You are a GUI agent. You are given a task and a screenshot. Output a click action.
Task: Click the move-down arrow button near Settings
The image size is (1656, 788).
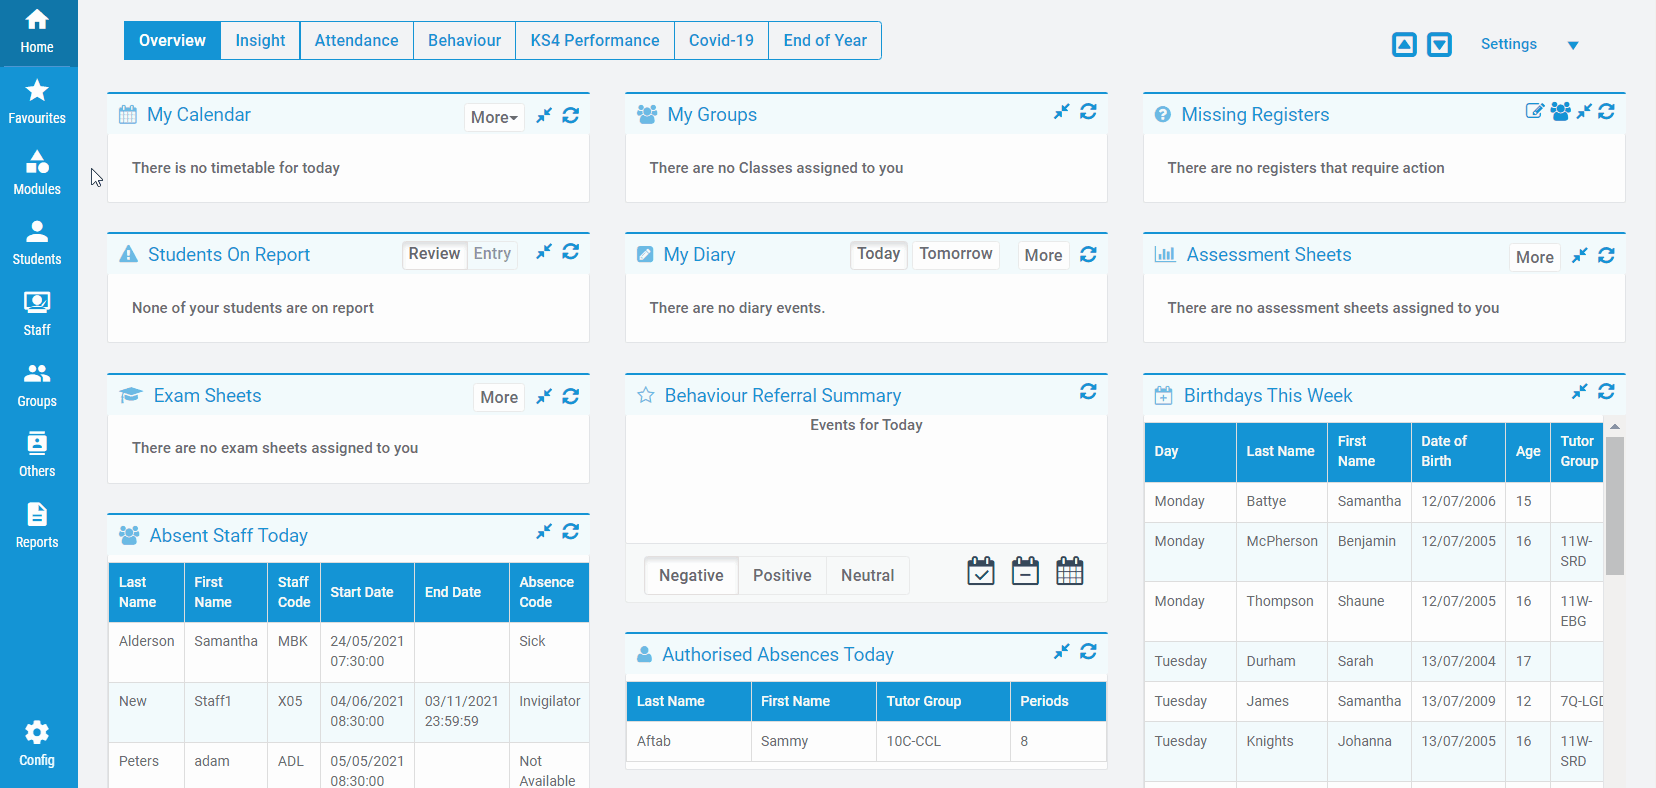tap(1439, 44)
